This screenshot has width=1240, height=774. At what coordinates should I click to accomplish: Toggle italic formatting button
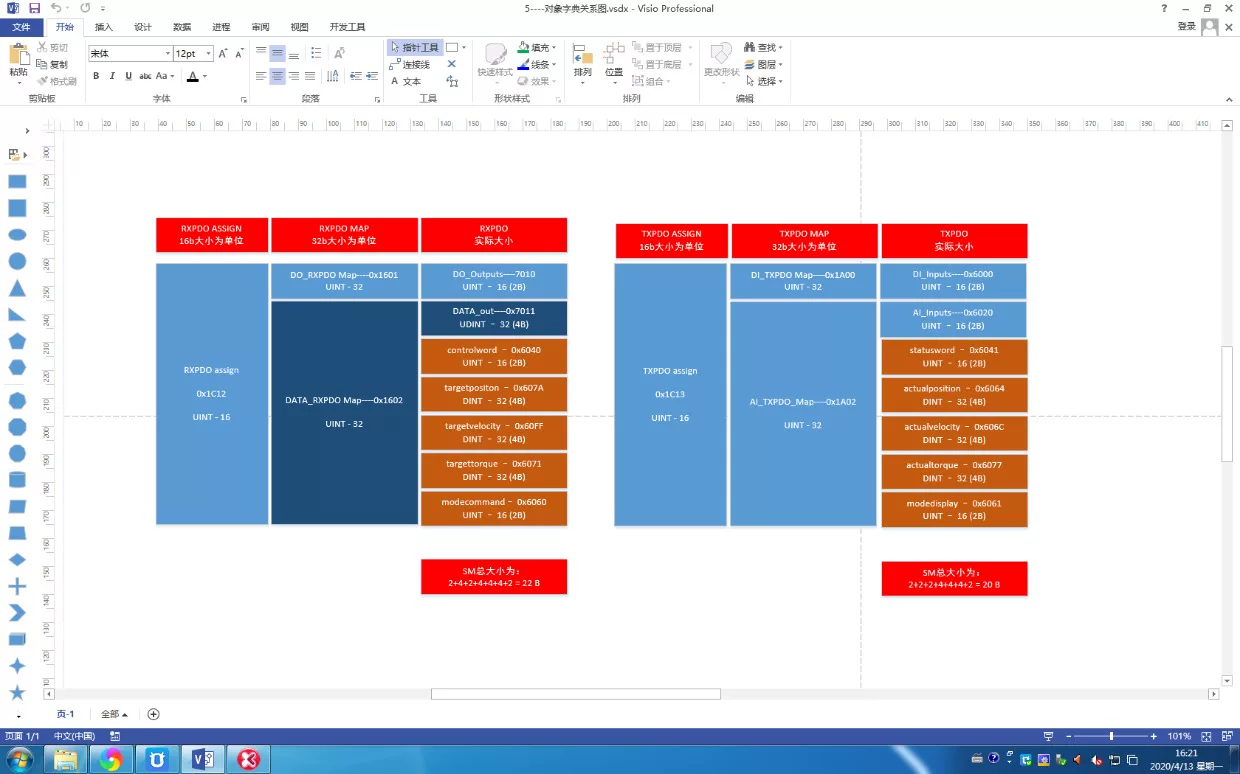tap(112, 76)
